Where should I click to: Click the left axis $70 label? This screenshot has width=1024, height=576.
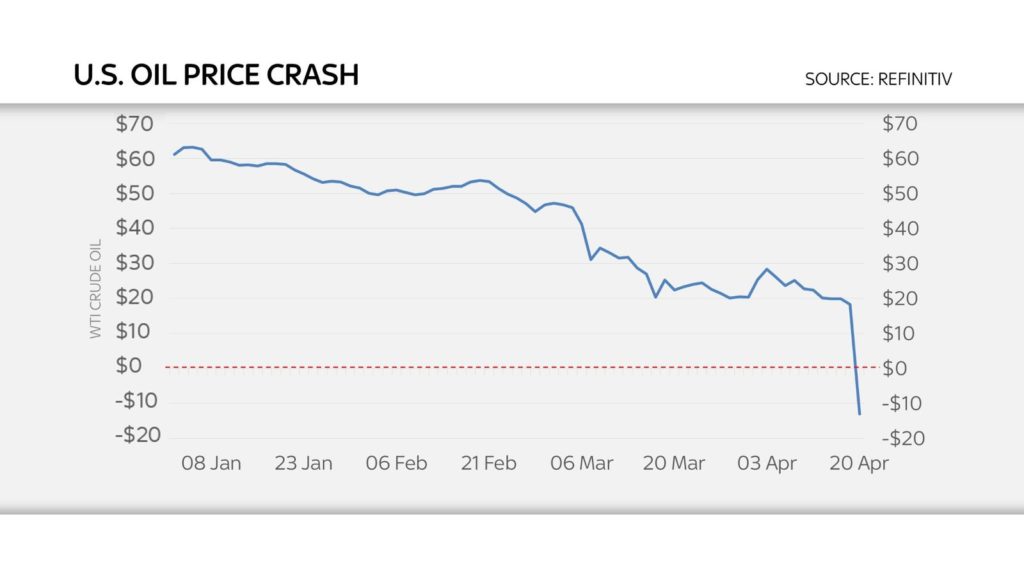[x=135, y=123]
